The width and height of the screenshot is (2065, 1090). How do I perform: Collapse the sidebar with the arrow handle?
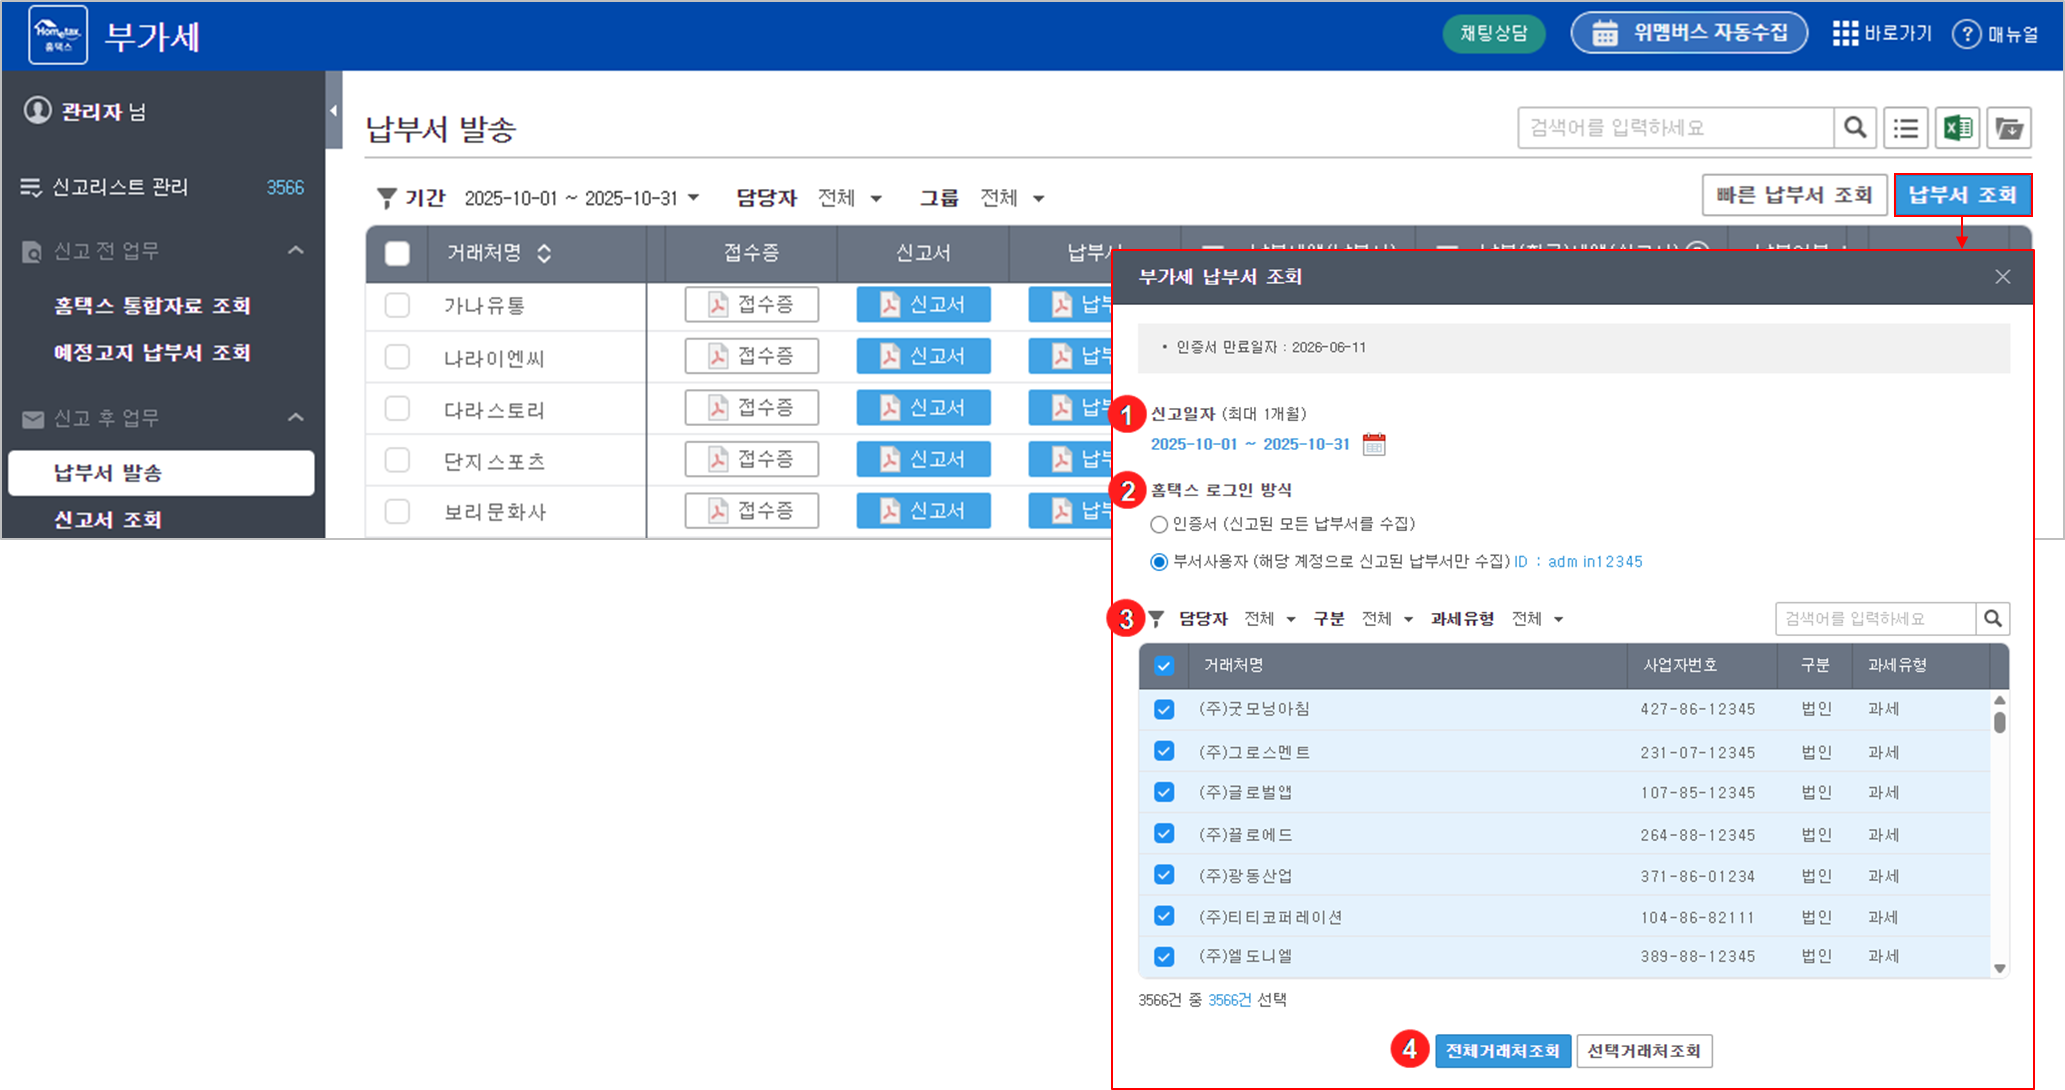point(334,110)
